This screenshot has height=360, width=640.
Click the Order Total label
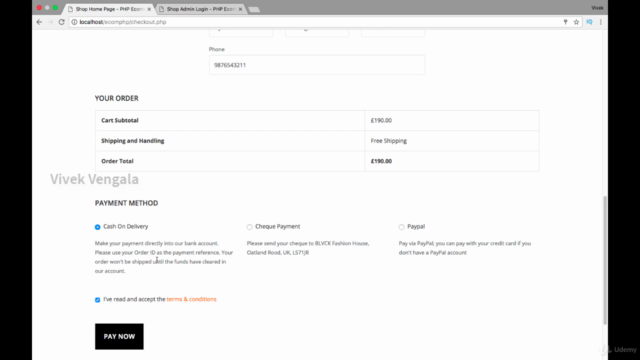coord(118,161)
